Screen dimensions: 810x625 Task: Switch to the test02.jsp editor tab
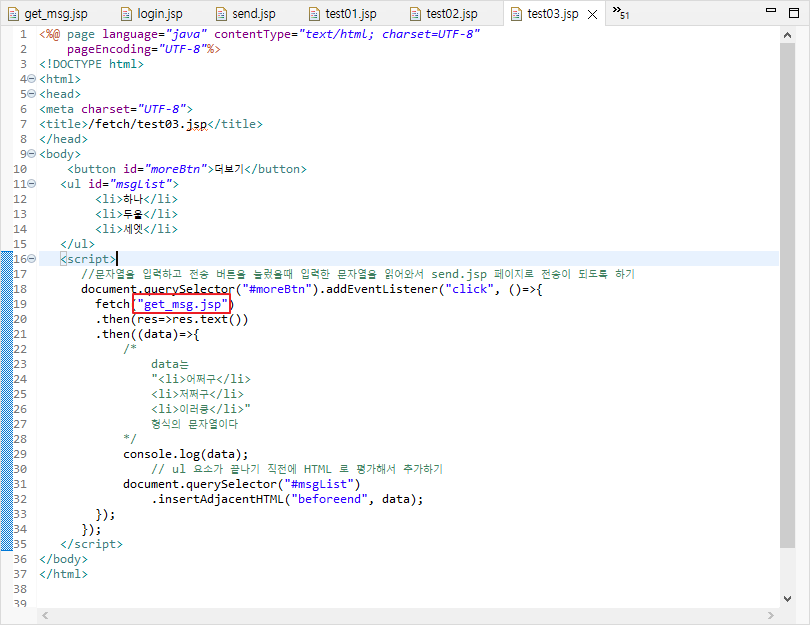[443, 14]
